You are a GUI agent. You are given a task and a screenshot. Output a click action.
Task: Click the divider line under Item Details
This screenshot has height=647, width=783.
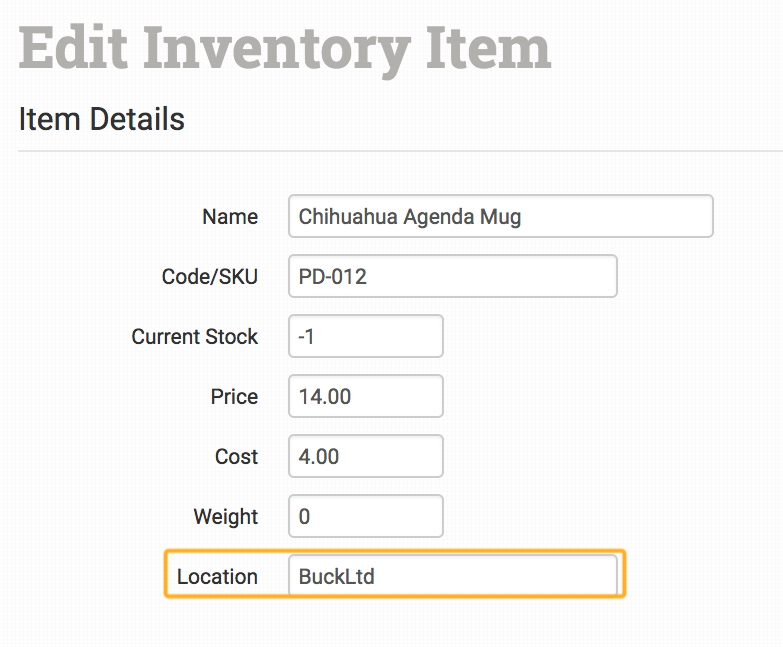[x=400, y=151]
